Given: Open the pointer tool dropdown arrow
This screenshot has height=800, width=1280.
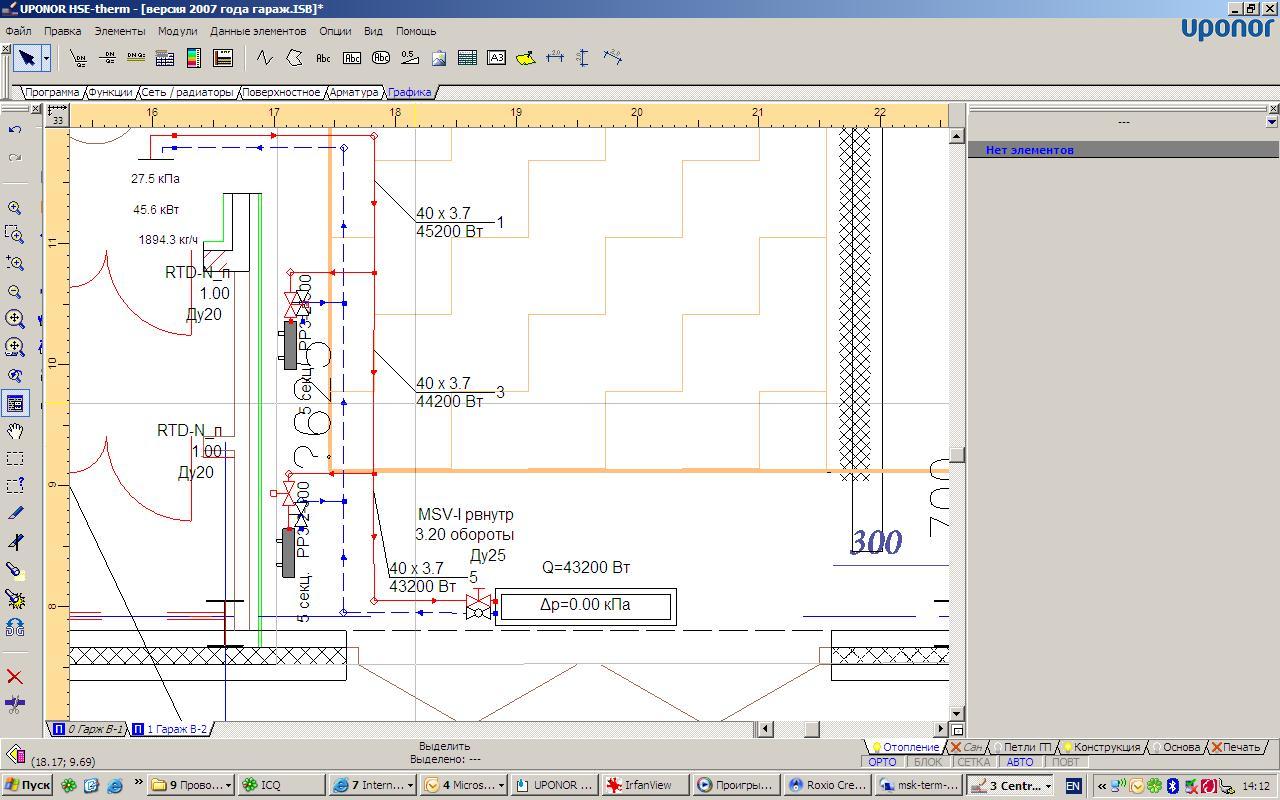Looking at the screenshot, I should [46, 58].
